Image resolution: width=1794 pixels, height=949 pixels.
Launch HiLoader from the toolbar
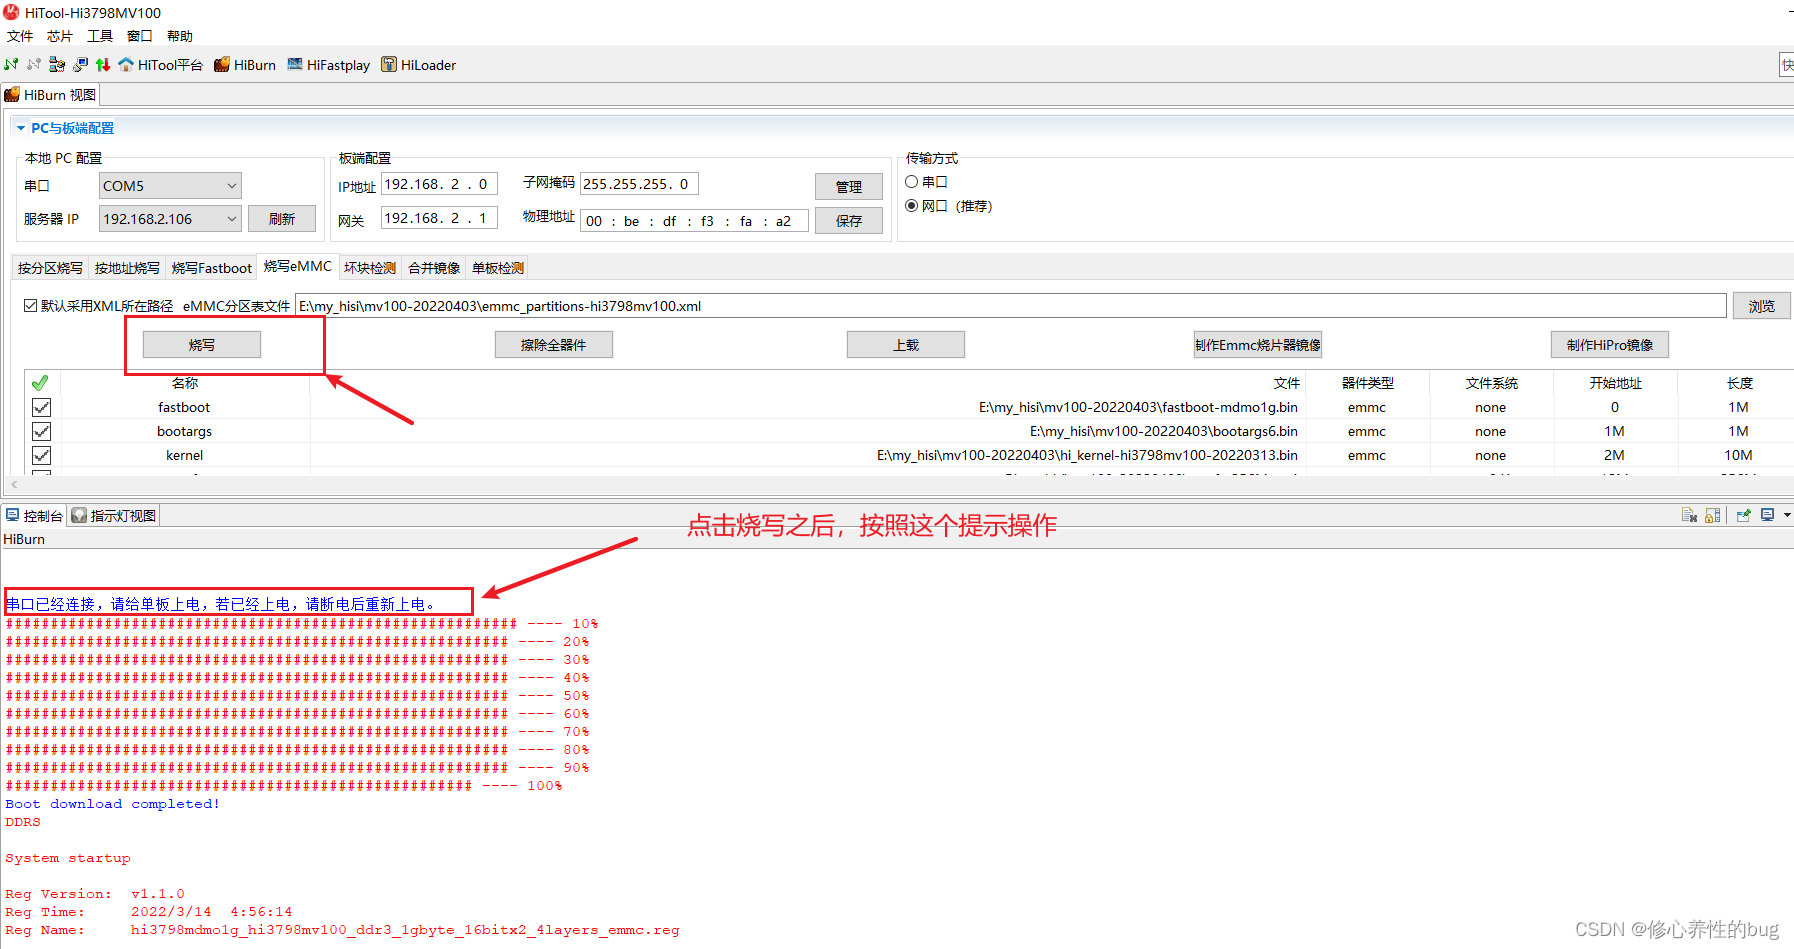click(x=418, y=65)
